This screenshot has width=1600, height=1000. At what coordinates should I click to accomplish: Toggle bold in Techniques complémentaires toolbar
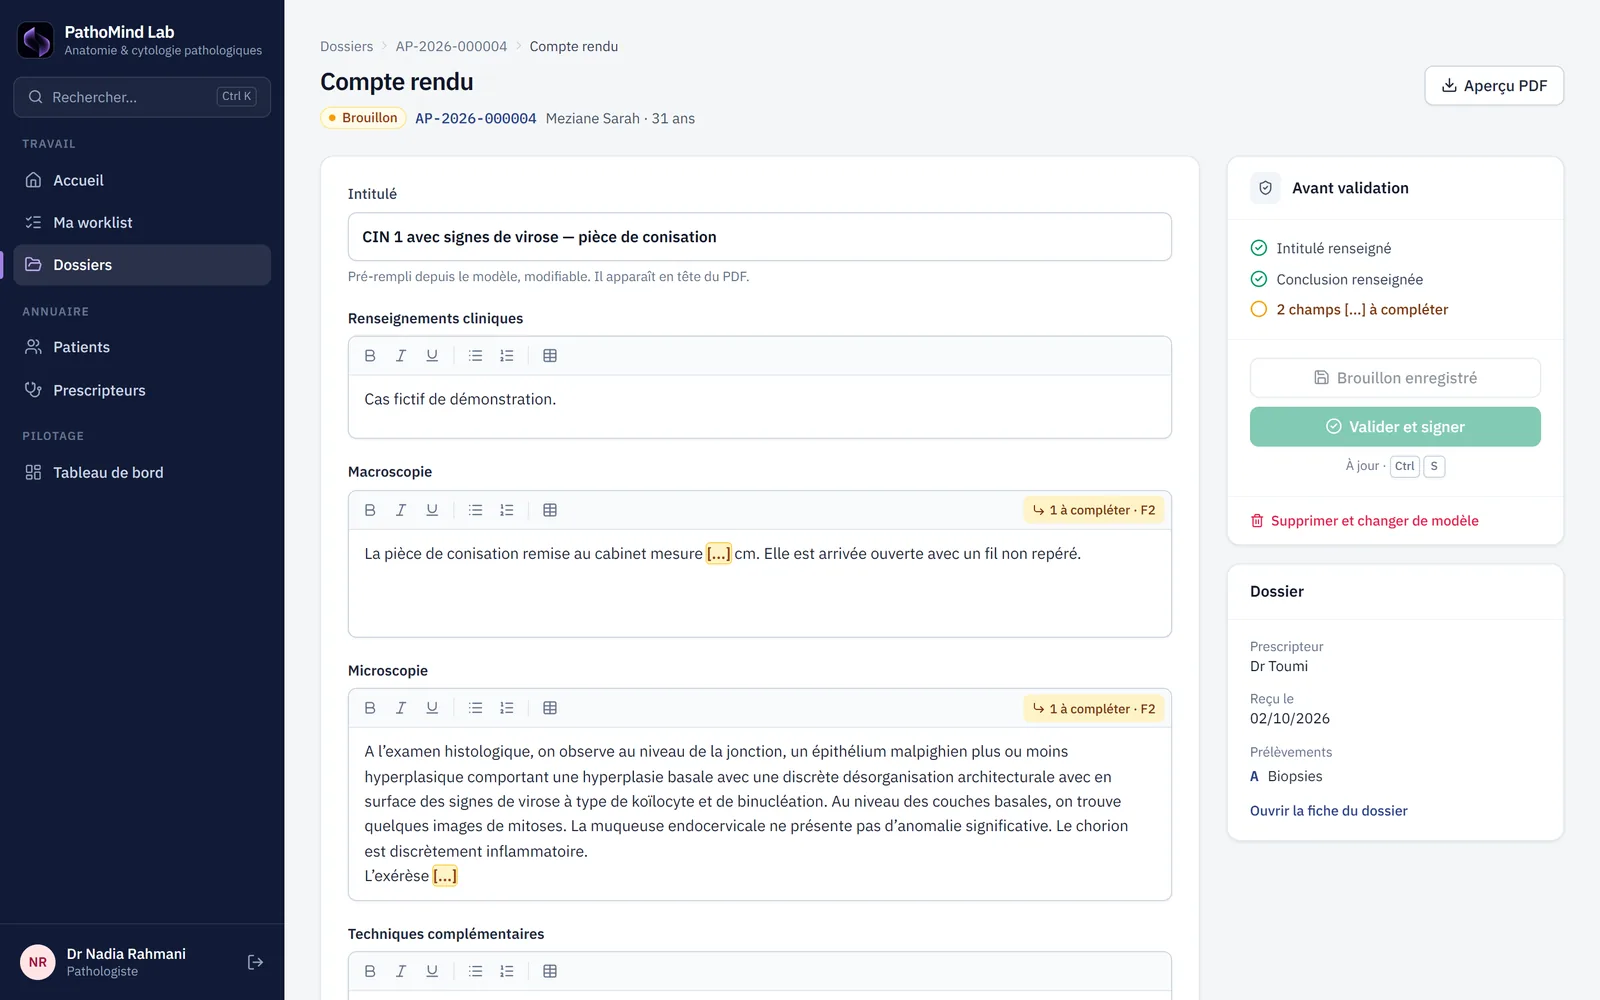tap(370, 971)
